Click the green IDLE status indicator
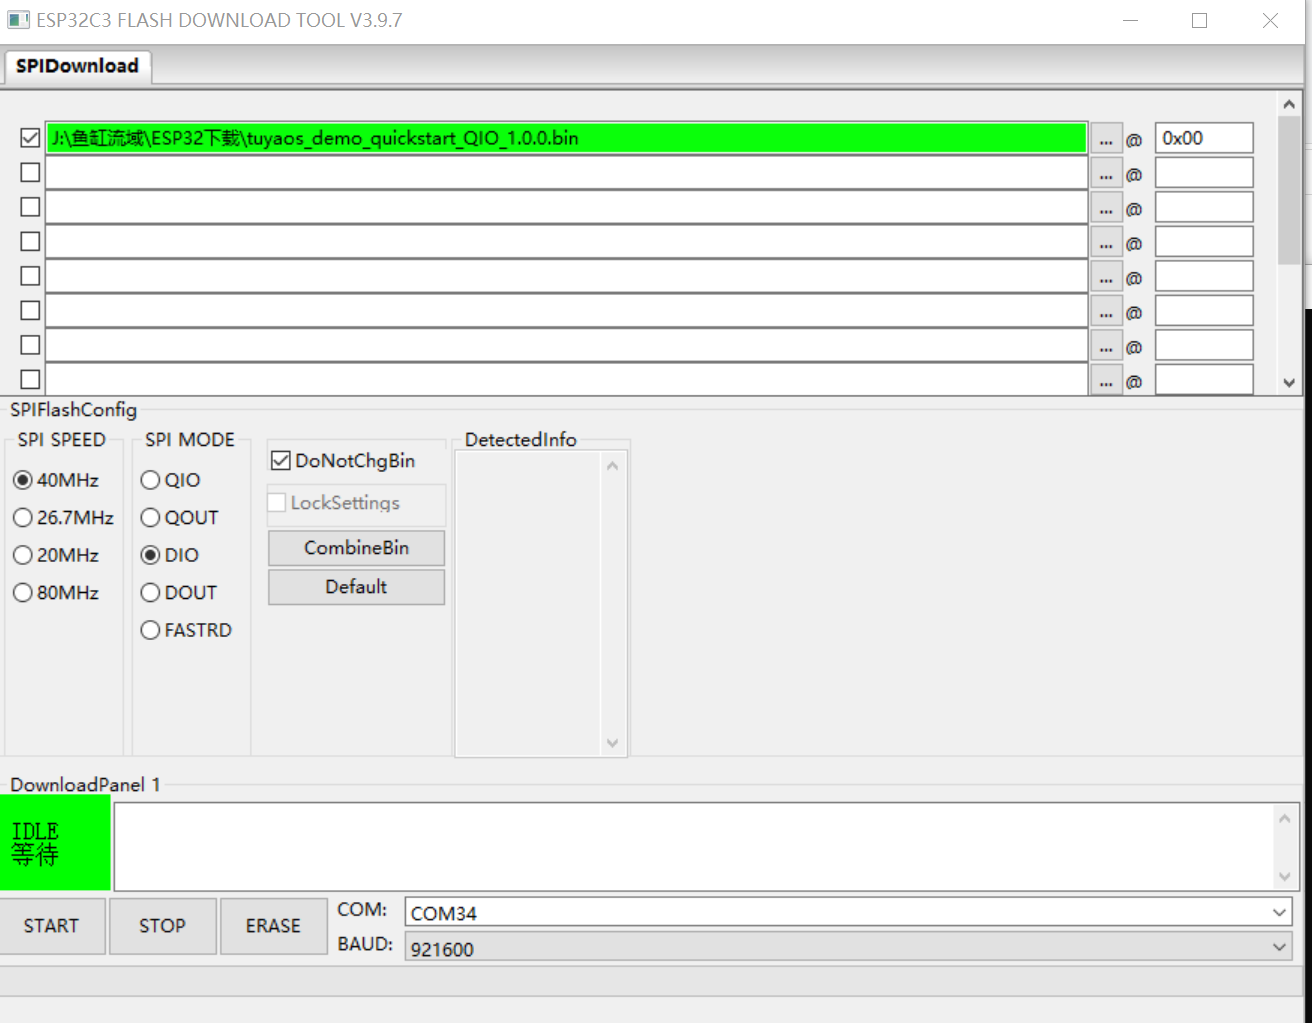 55,842
